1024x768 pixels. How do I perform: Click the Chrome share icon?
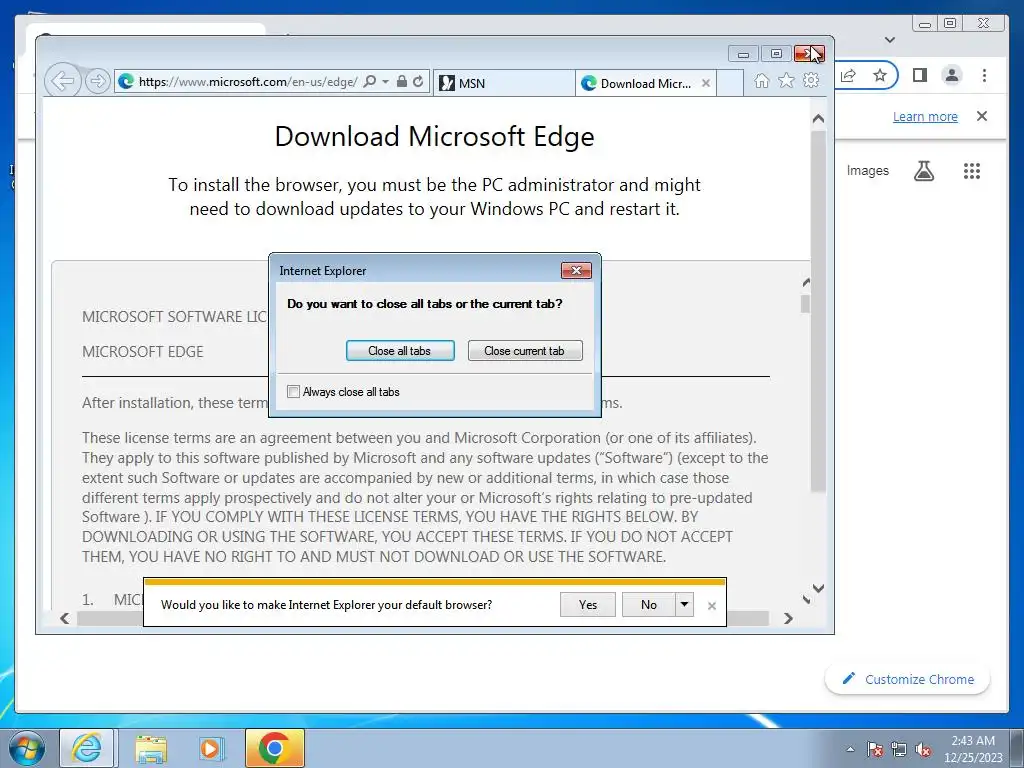[848, 75]
